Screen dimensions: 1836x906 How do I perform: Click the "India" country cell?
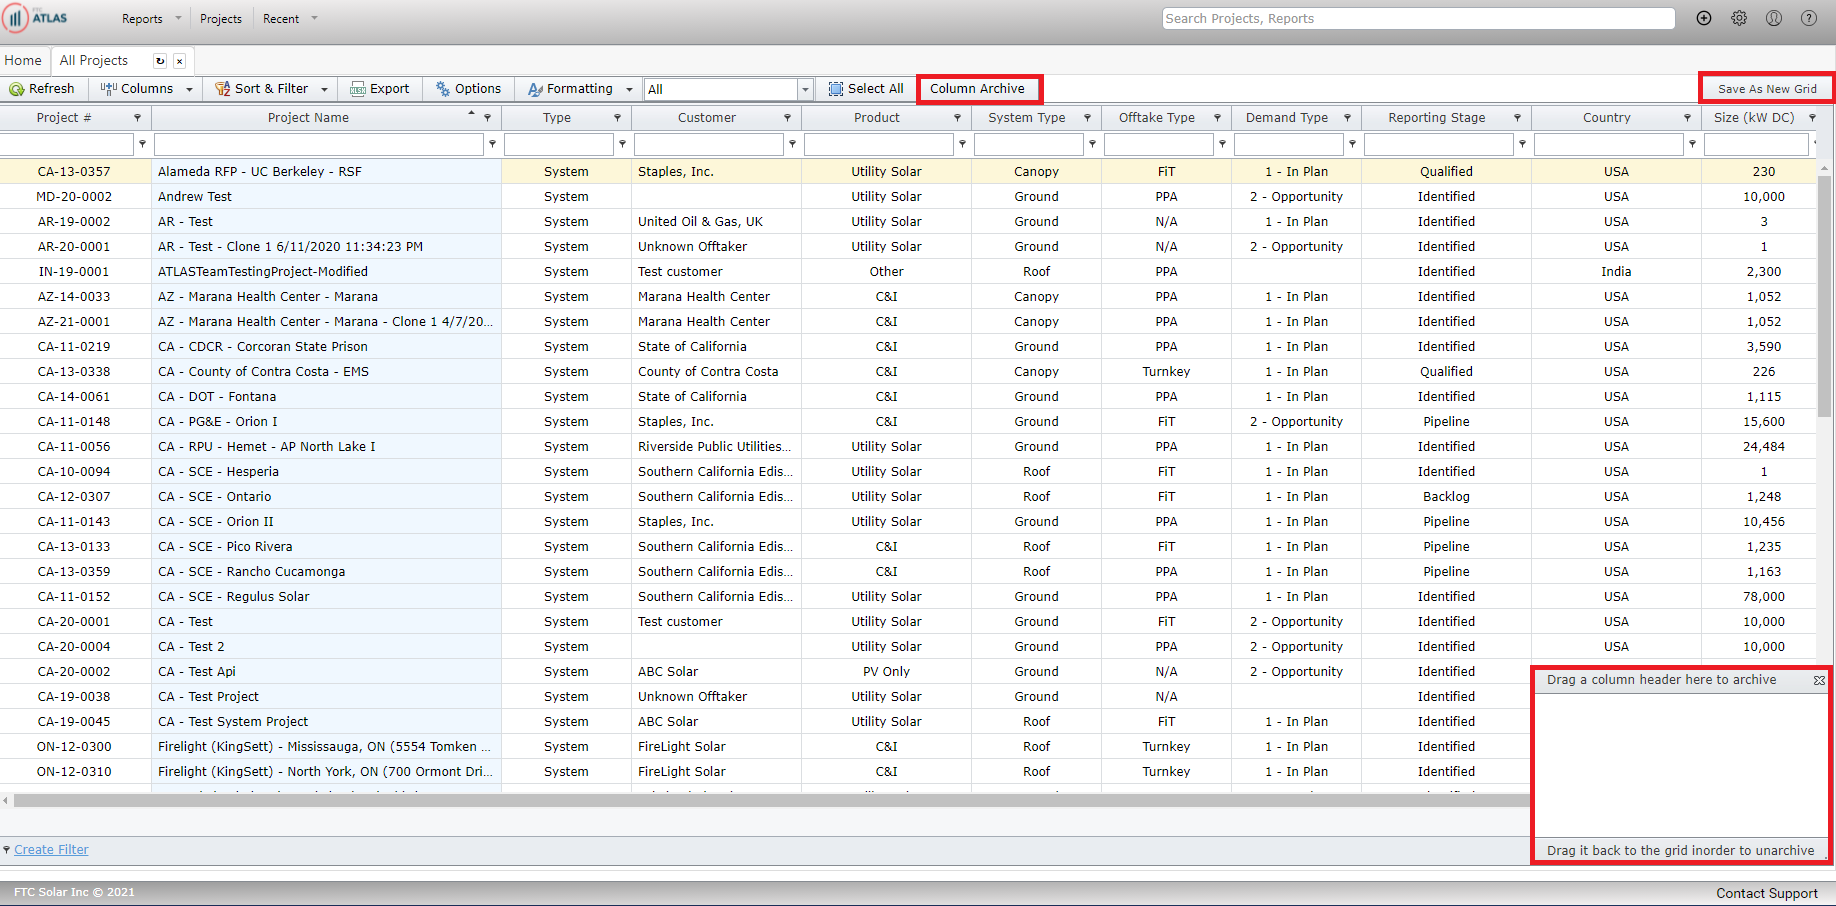(x=1616, y=272)
